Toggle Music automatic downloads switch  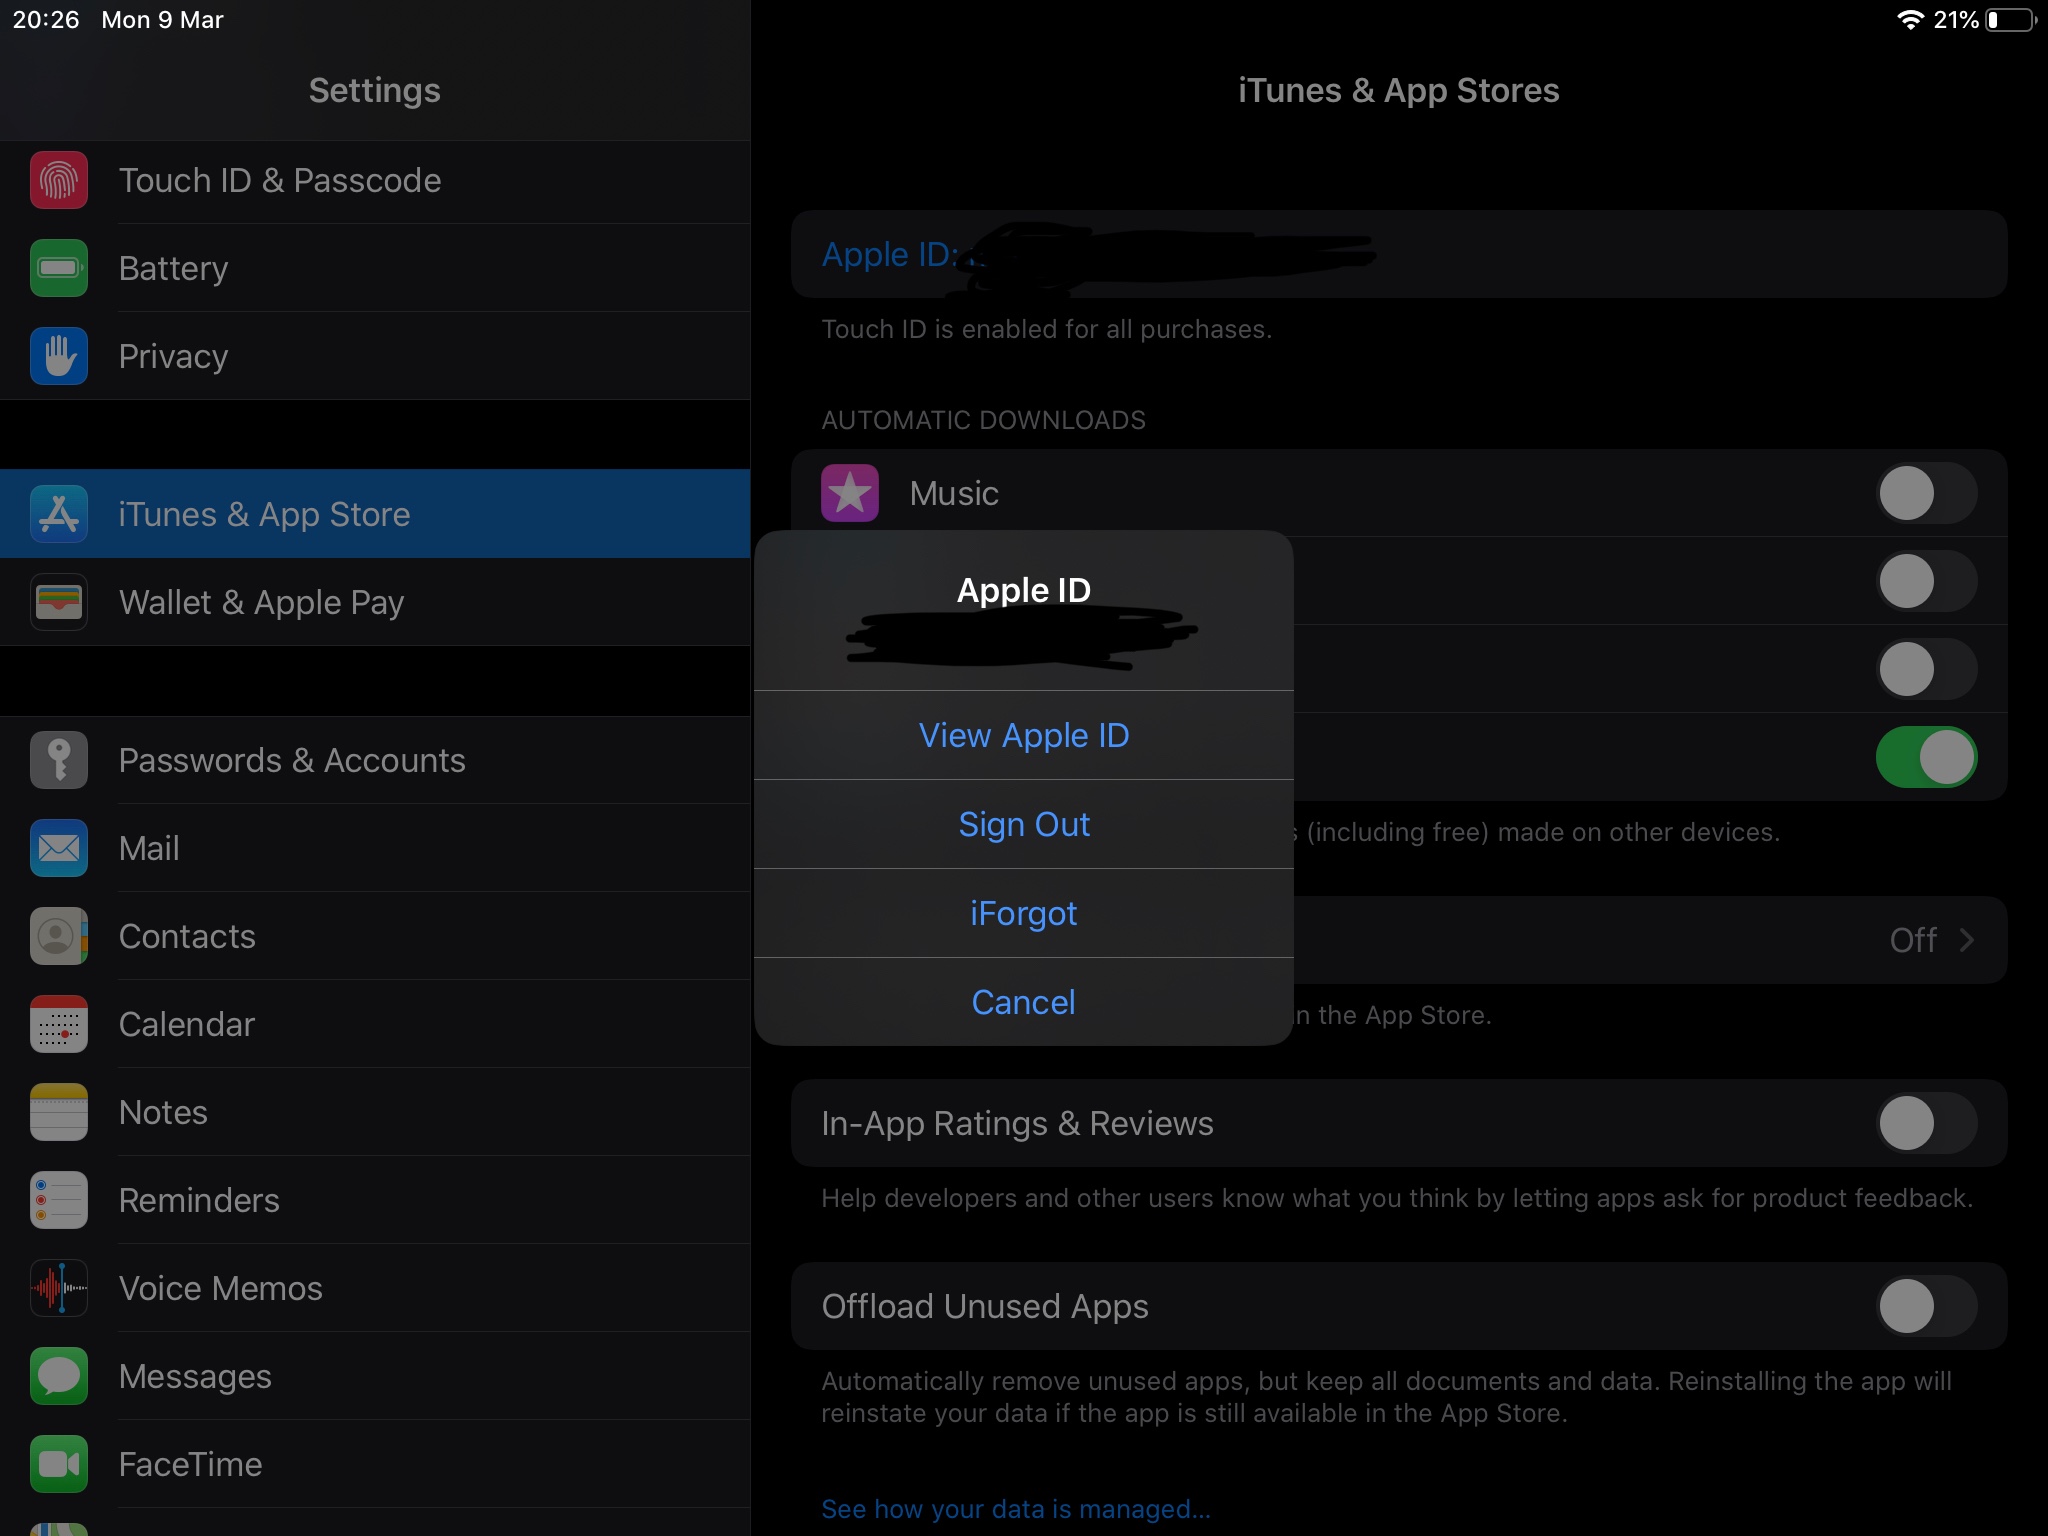(1925, 493)
